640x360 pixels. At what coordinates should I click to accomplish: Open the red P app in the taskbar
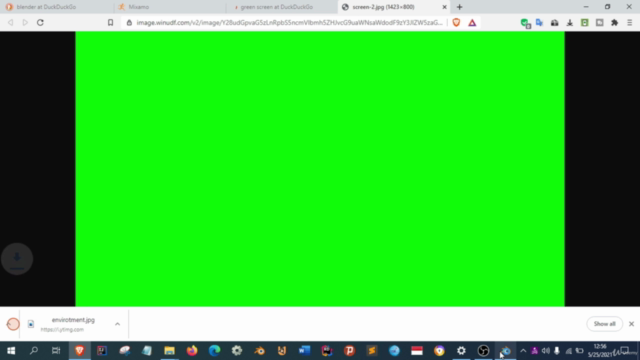tap(349, 351)
